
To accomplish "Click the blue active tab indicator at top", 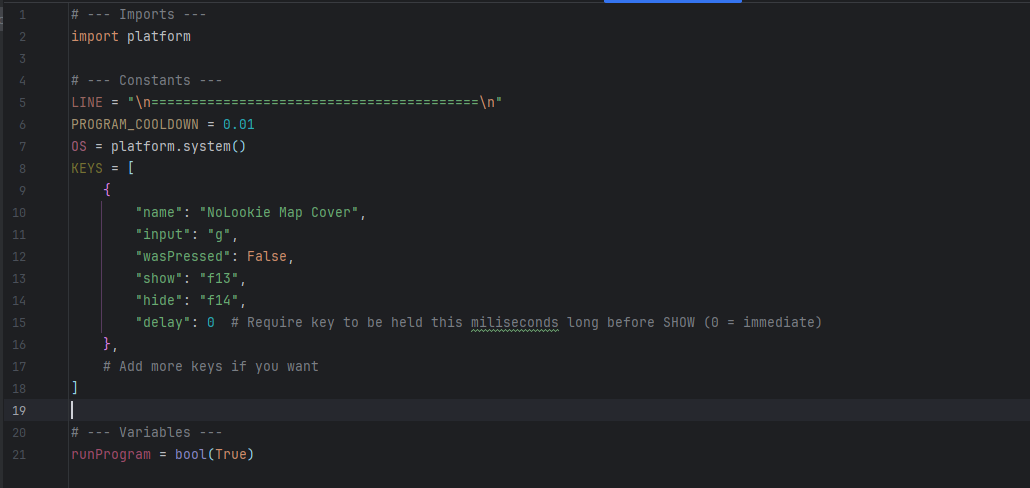I will (x=672, y=2).
